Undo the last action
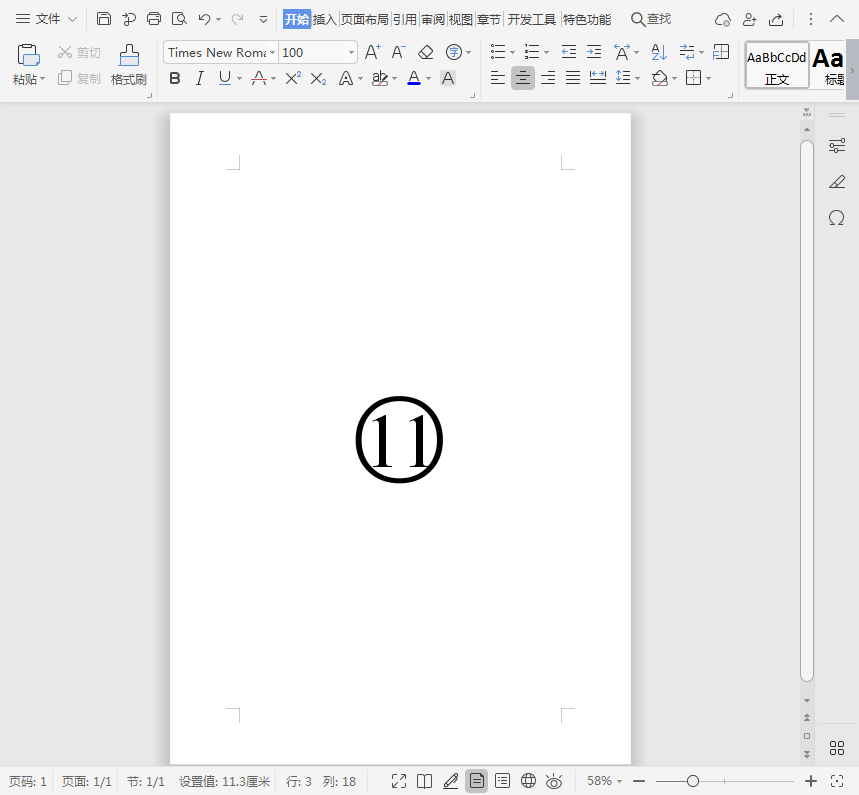The height and width of the screenshot is (795, 859). 204,19
